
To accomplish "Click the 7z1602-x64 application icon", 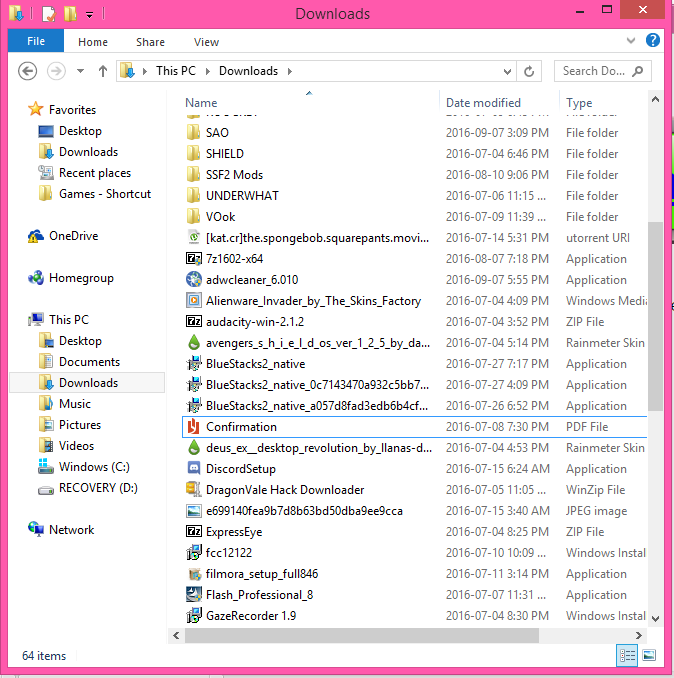I will (x=194, y=259).
